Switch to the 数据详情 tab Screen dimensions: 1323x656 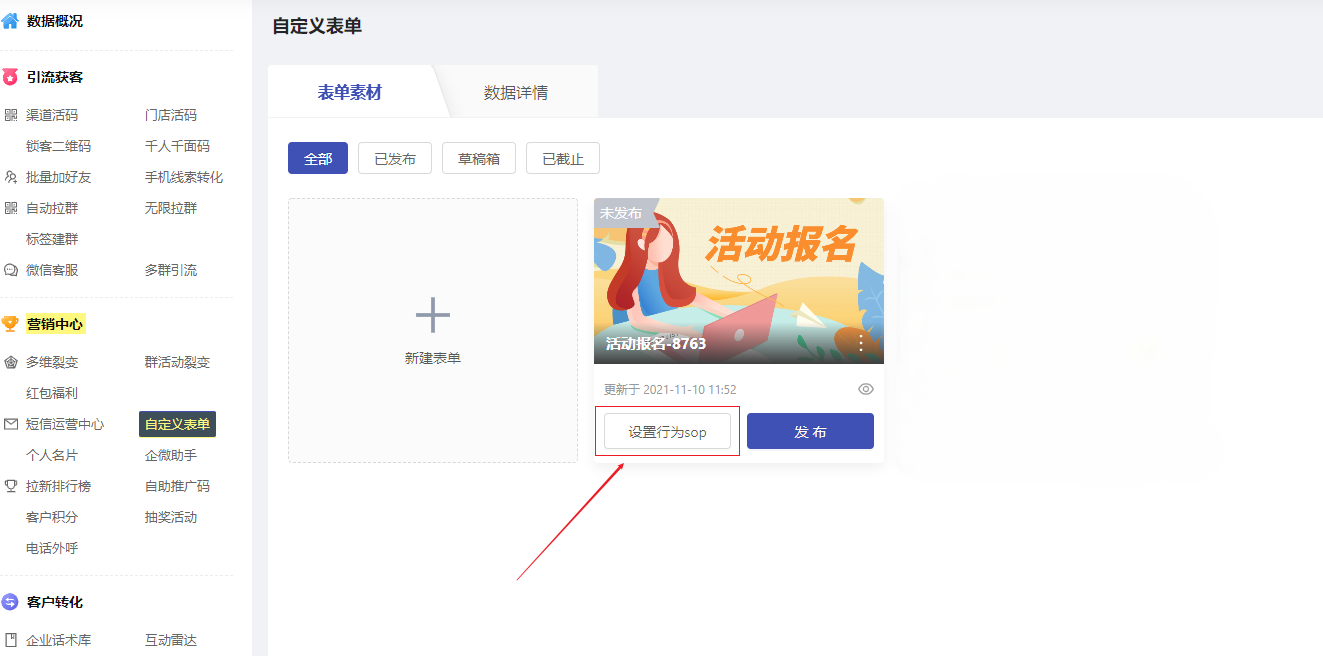pyautogui.click(x=516, y=92)
